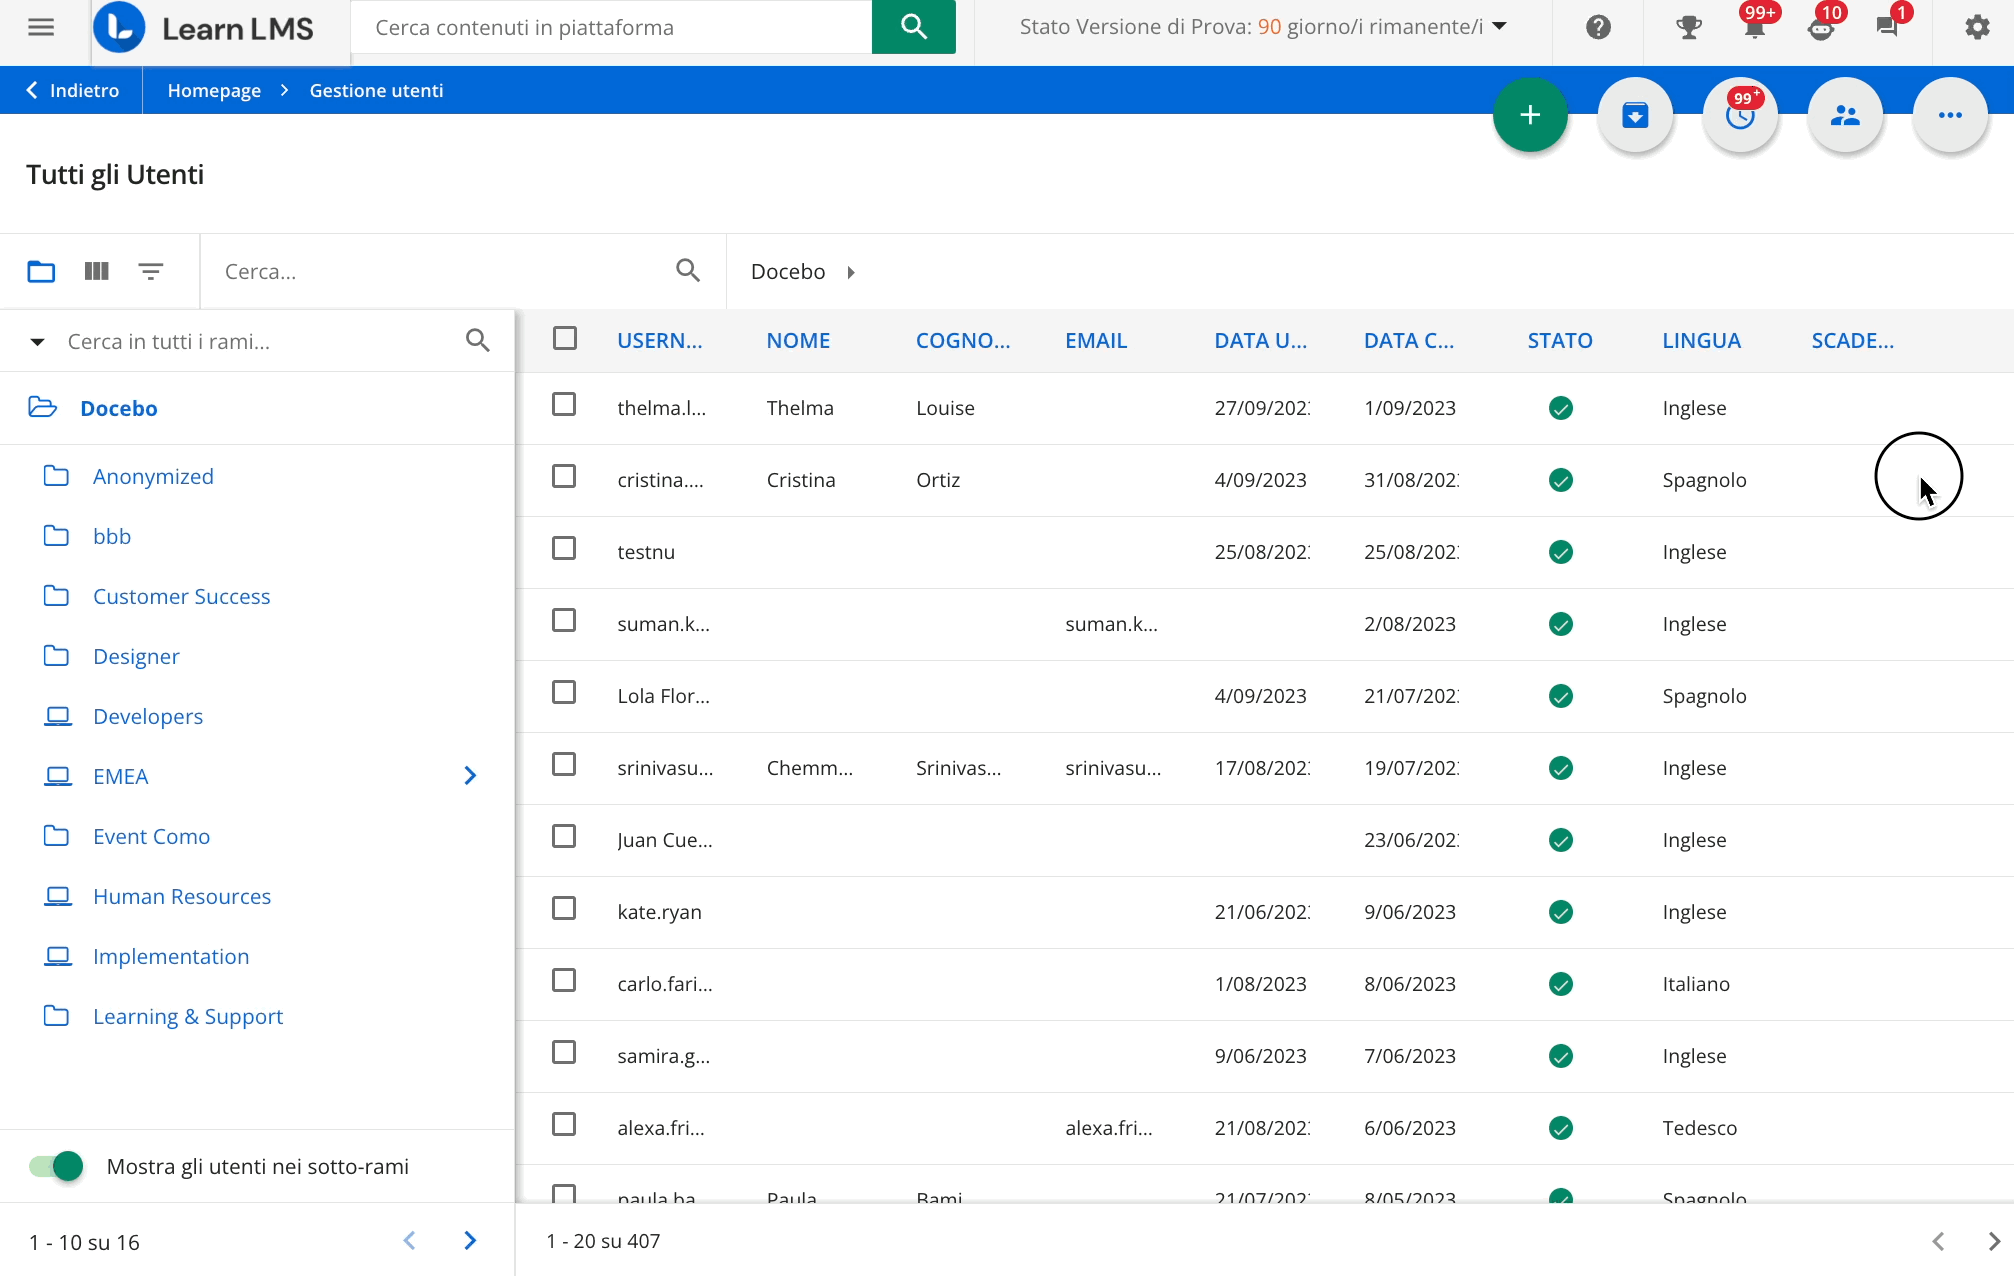Open the gamification trophy icon
The height and width of the screenshot is (1276, 2014).
(x=1688, y=27)
